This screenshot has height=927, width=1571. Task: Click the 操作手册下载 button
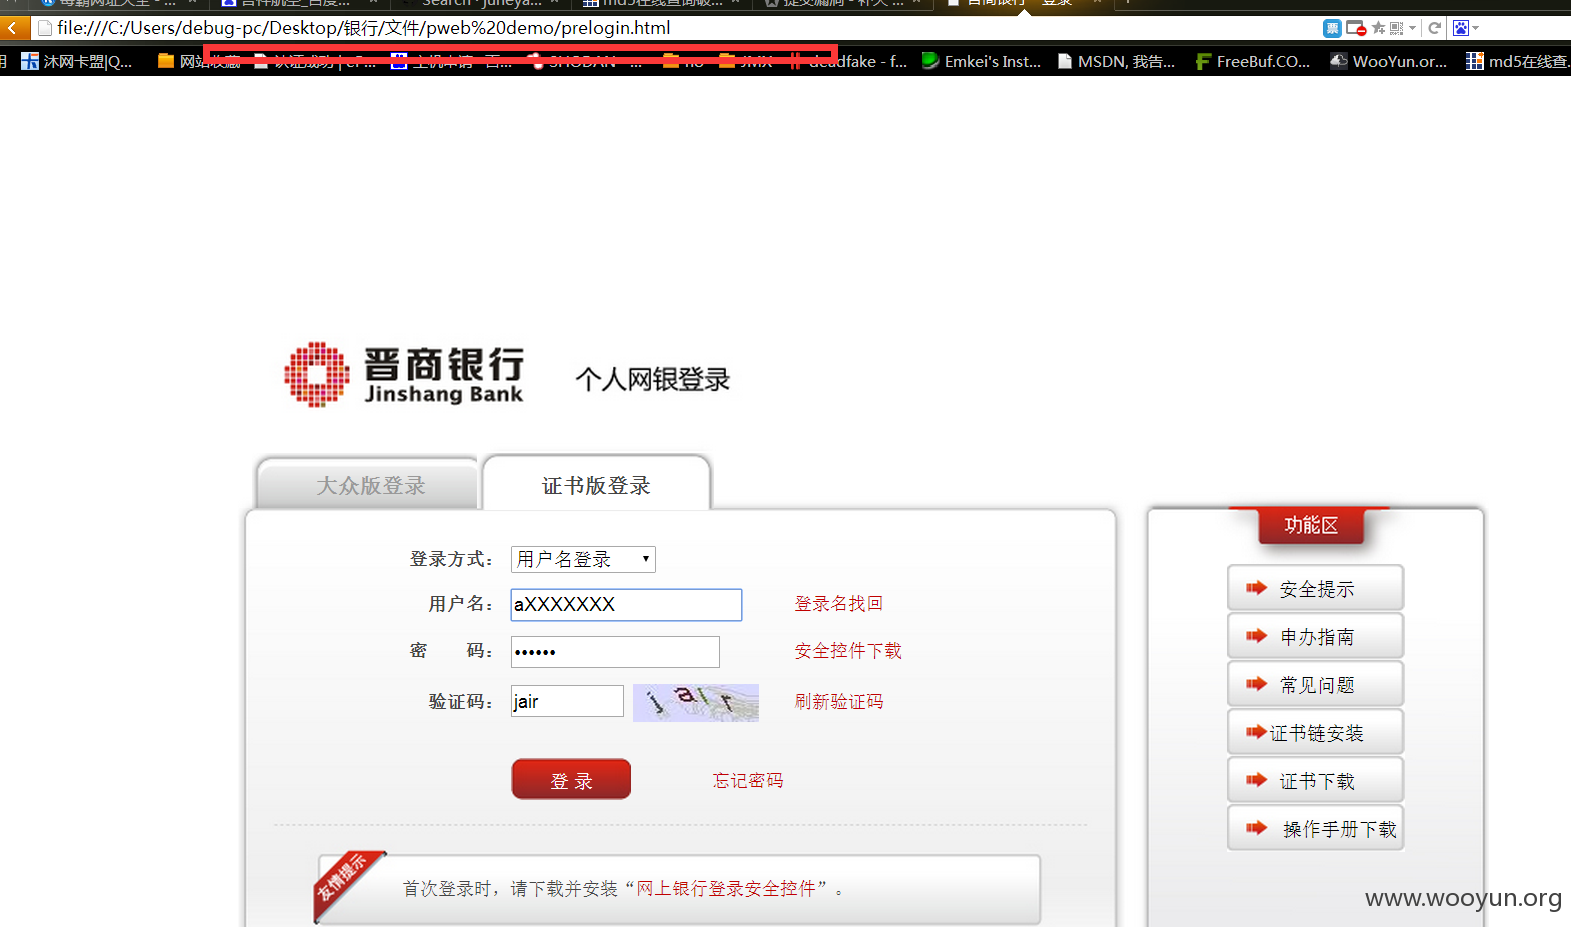click(x=1315, y=828)
